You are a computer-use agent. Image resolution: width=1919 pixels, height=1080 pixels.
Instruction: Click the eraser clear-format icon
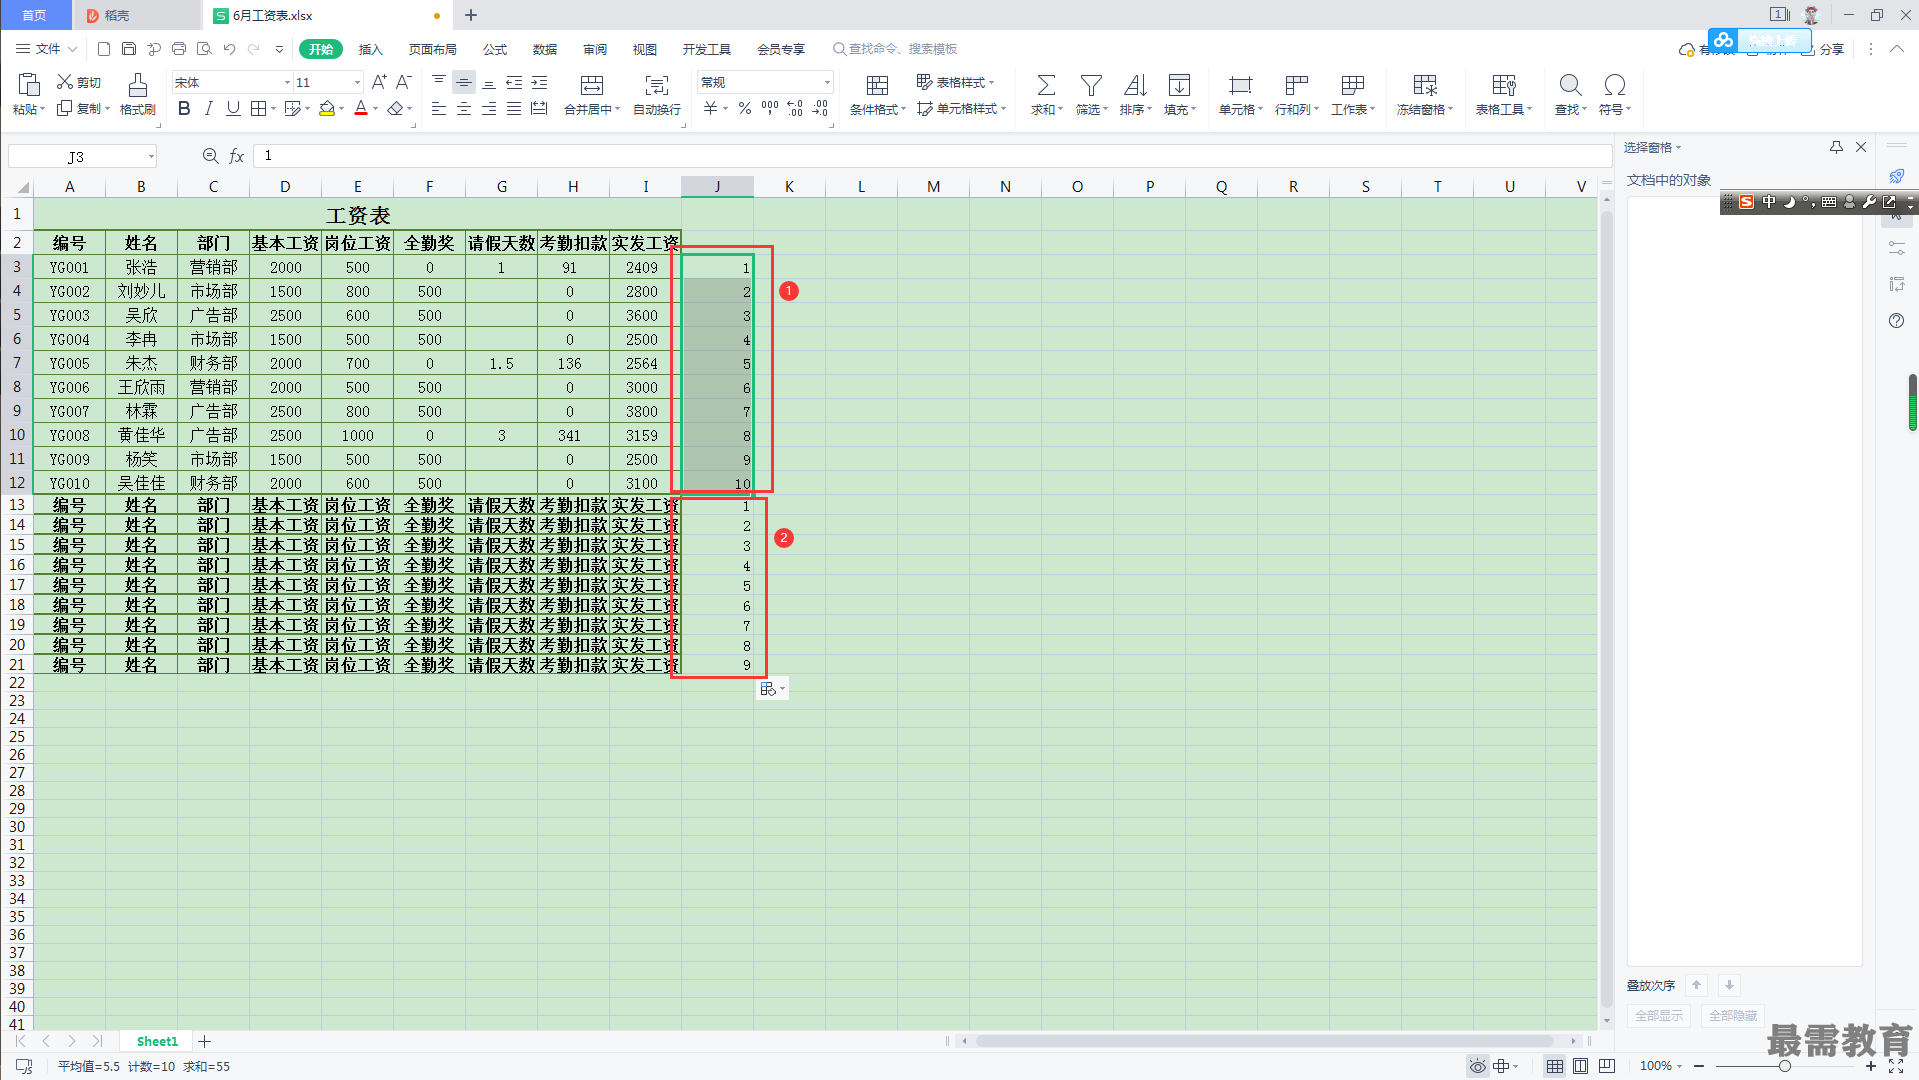[x=396, y=109]
